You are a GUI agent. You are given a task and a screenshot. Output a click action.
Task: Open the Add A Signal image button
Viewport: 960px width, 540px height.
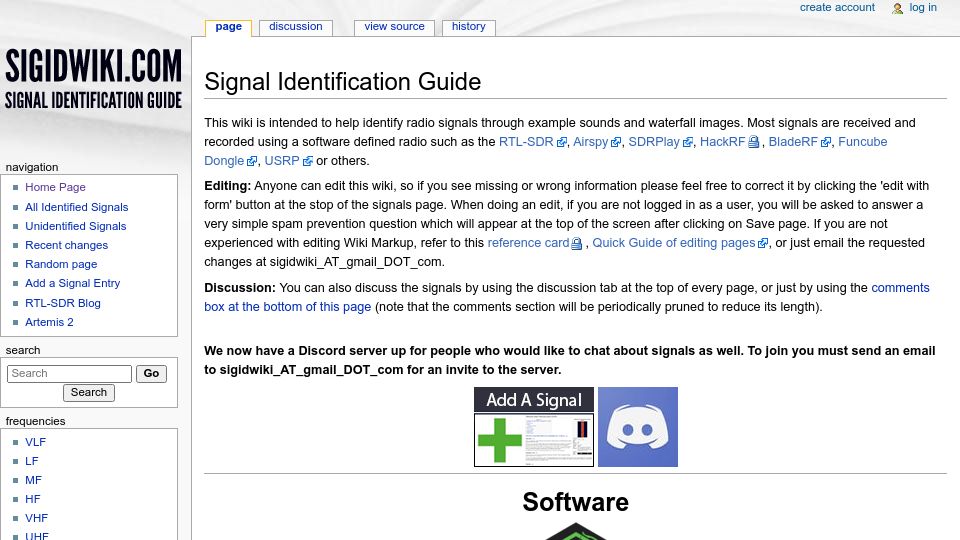click(534, 427)
